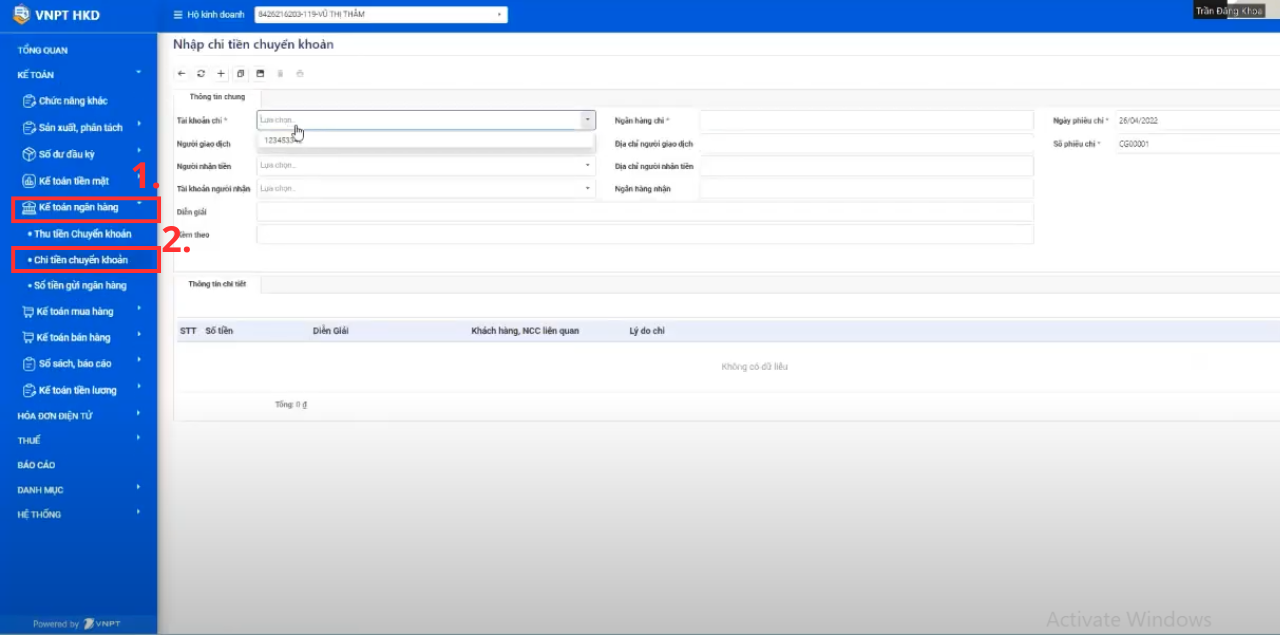
Task: Switch to the Thông tin chi tiết tab
Action: coord(217,284)
